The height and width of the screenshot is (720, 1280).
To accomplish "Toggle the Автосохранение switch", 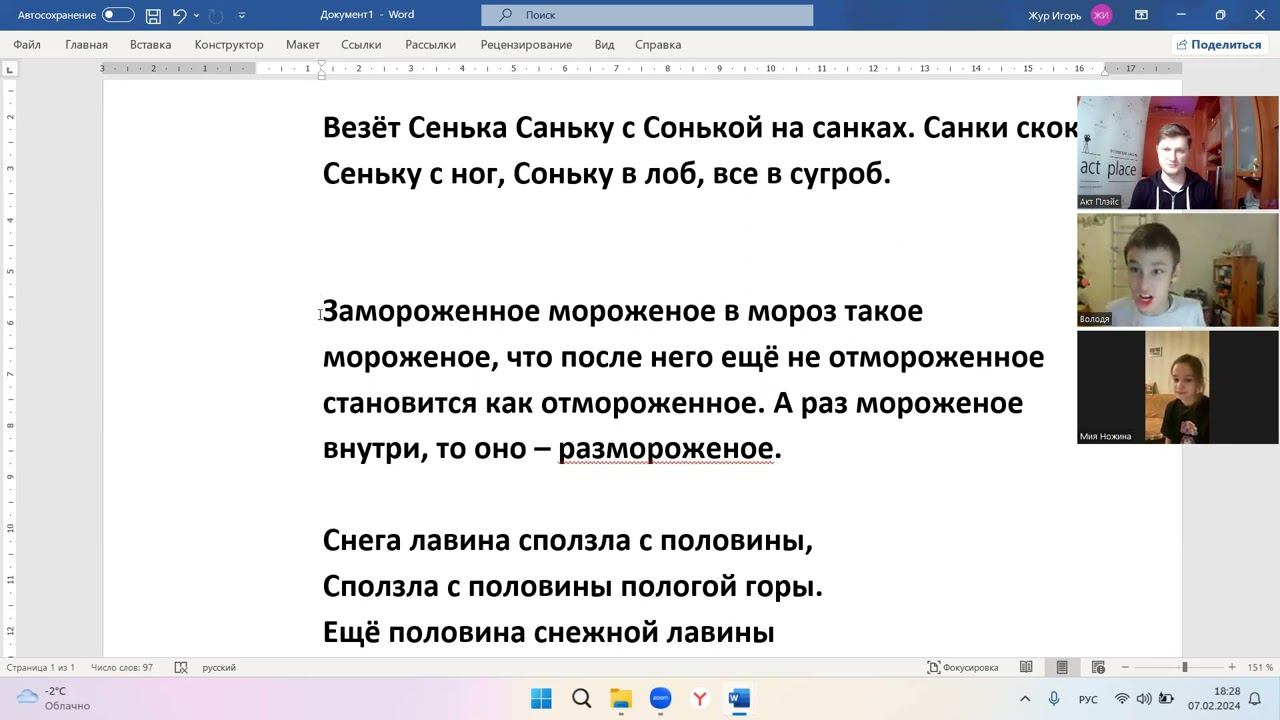I will tap(118, 15).
